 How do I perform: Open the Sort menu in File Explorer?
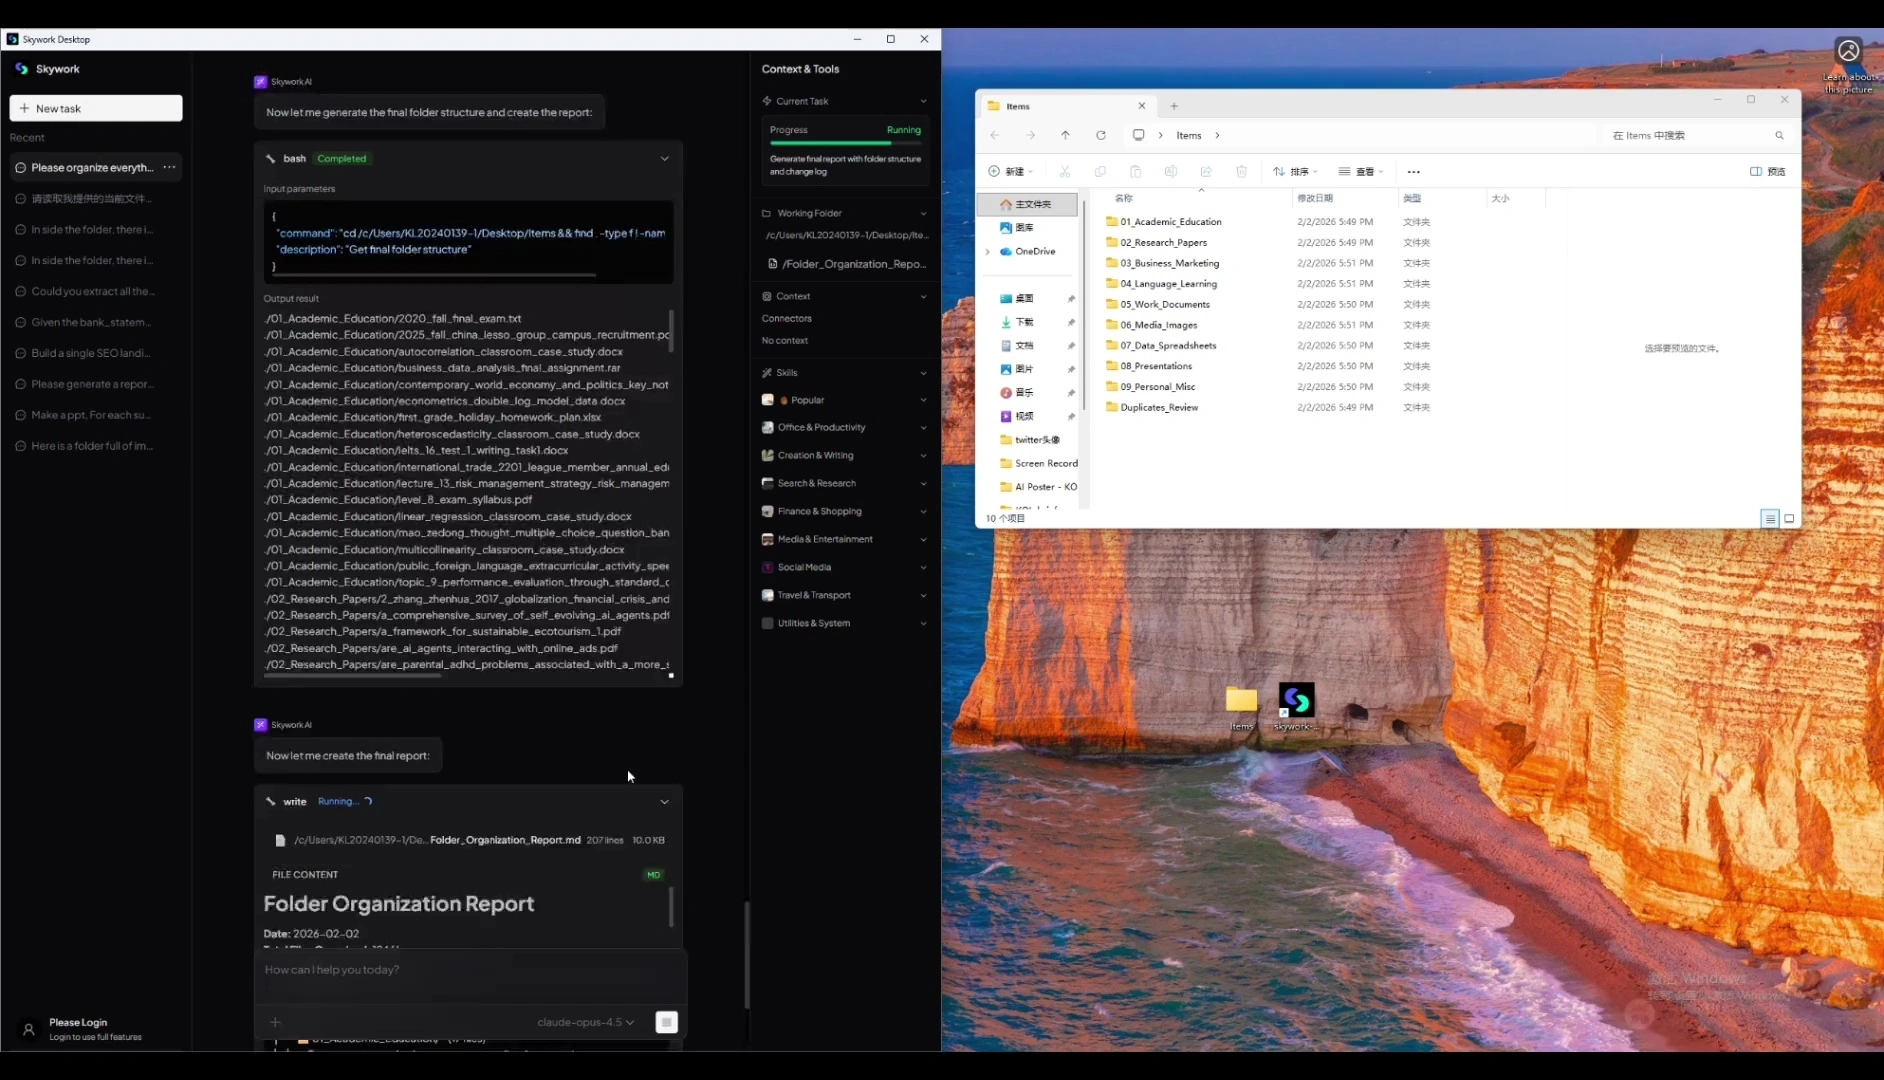[1295, 172]
